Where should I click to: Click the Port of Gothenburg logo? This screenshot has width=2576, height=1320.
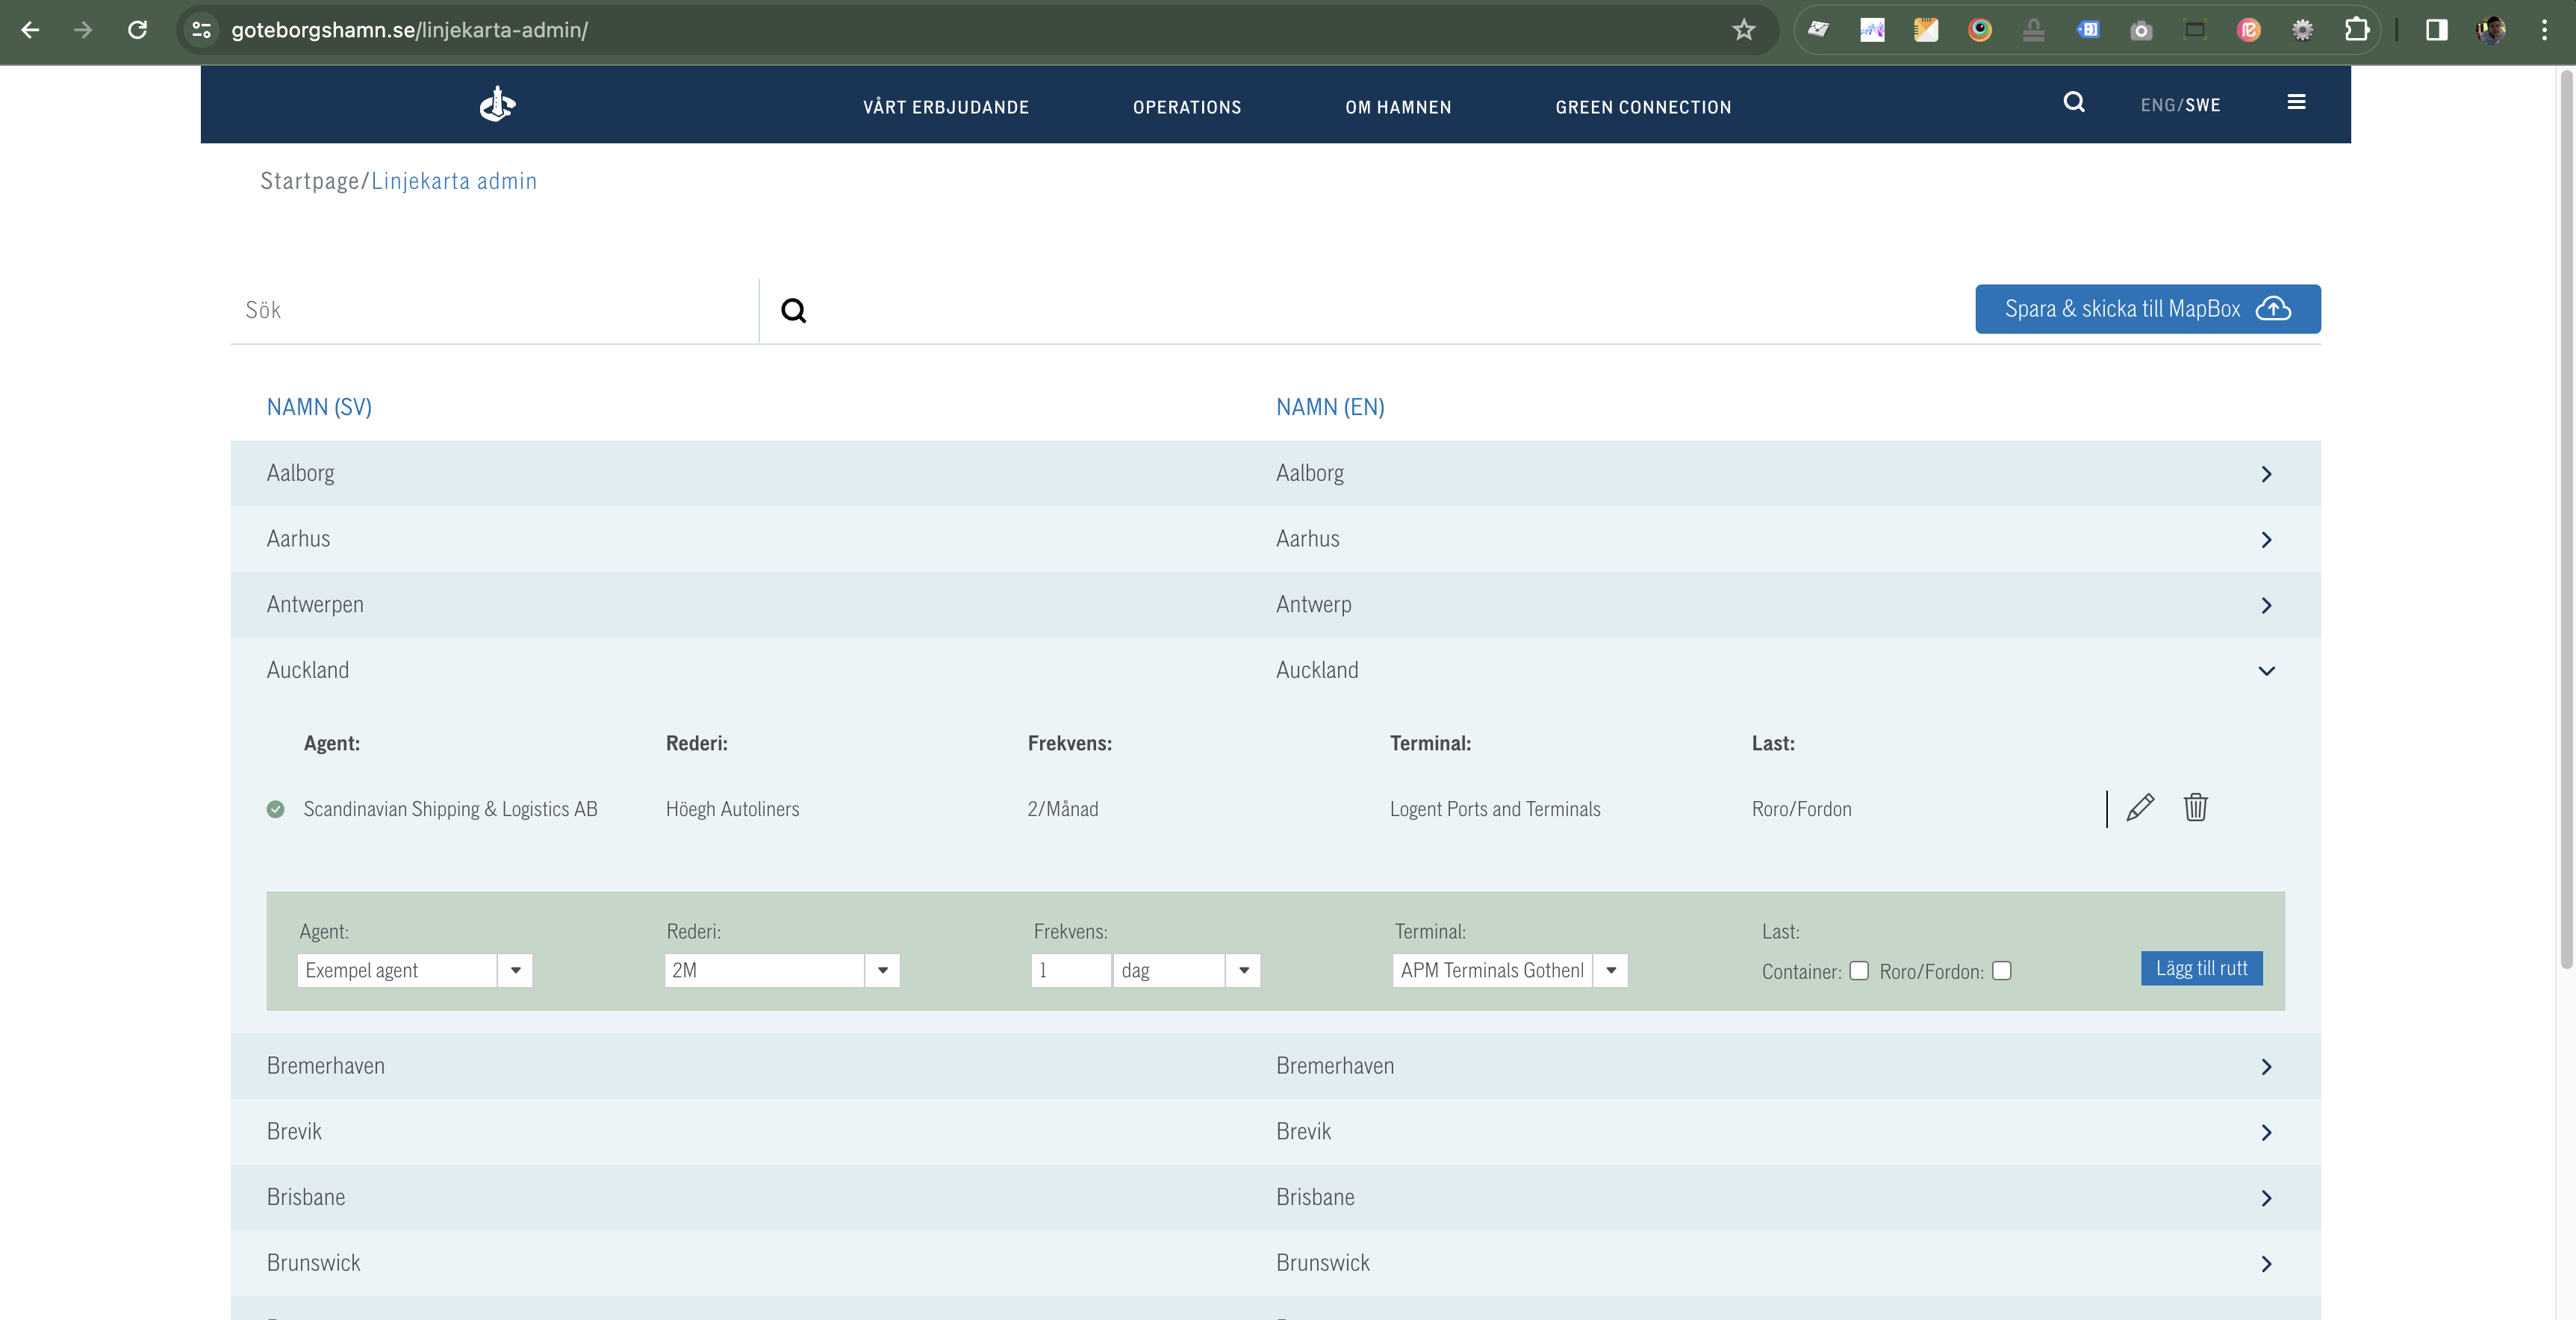497,104
